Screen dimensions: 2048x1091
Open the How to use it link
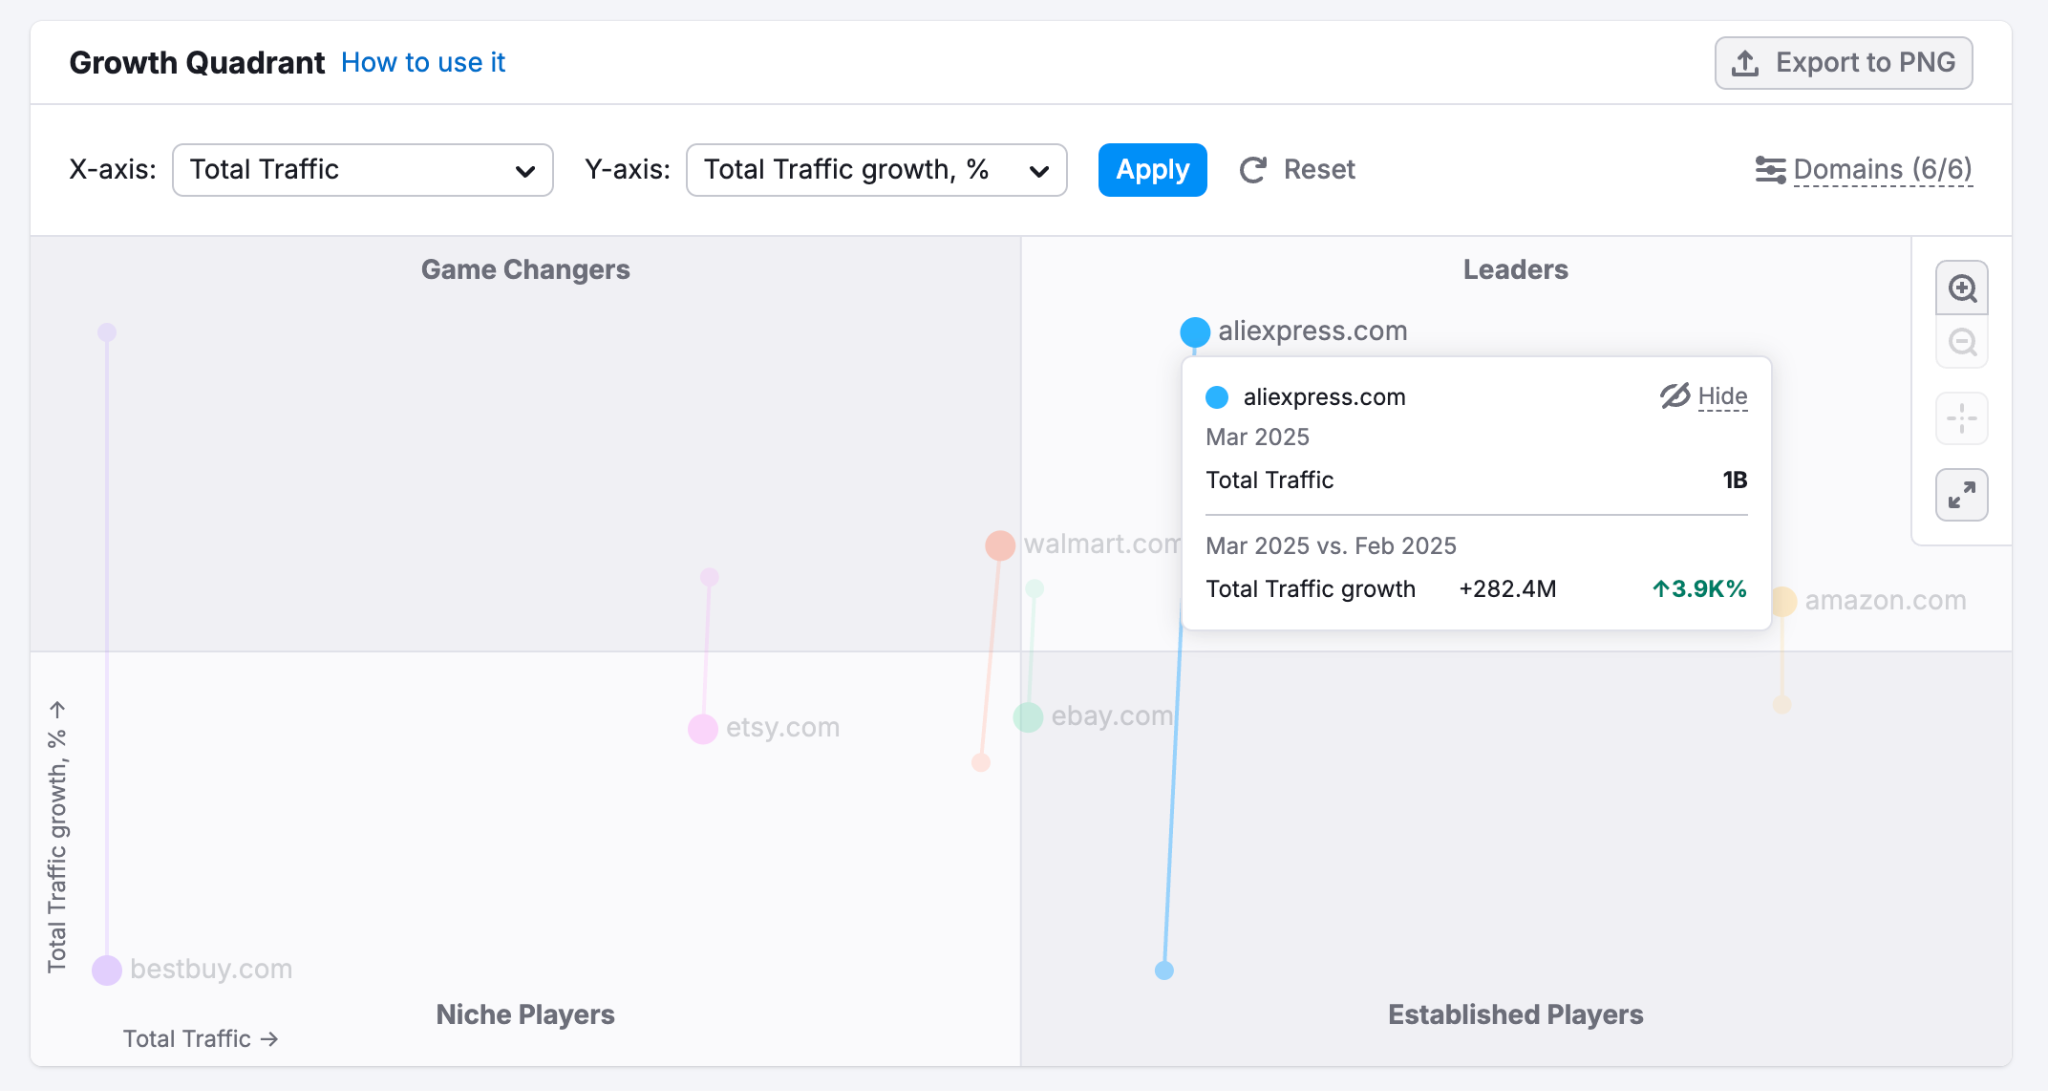coord(423,62)
